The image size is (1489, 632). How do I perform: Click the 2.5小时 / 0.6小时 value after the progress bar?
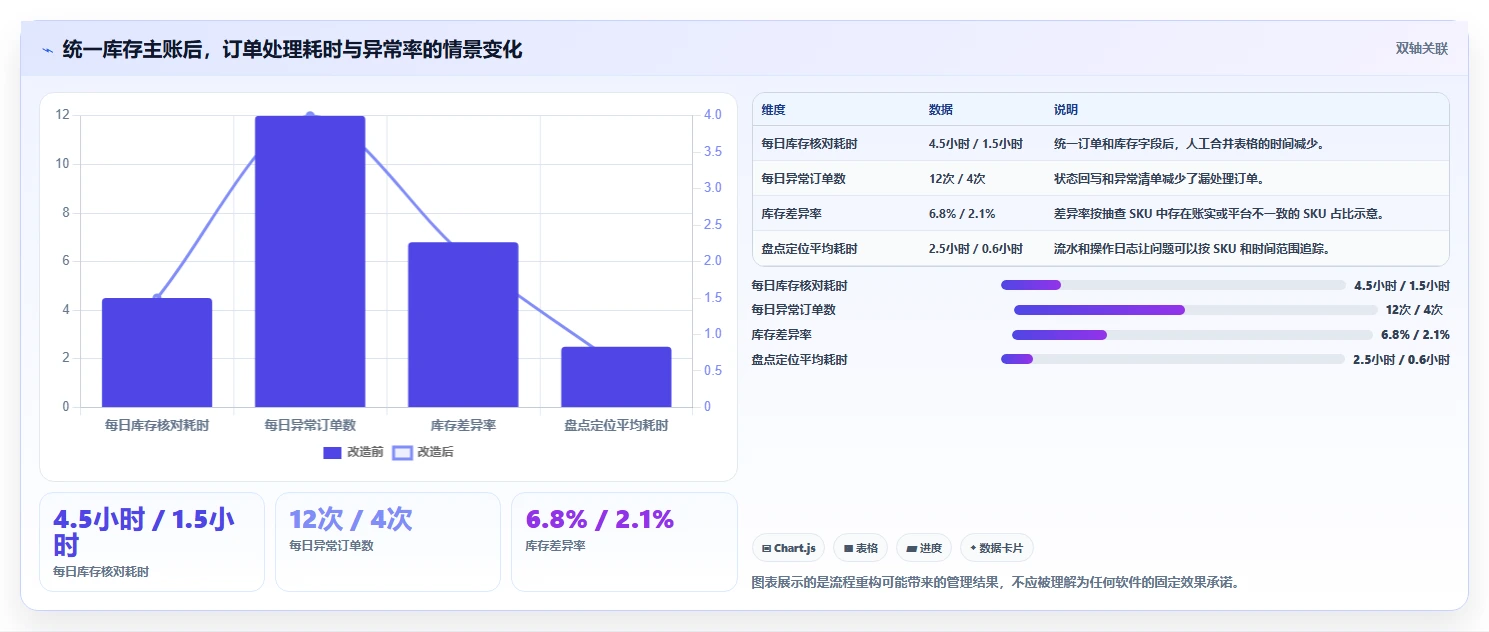pyautogui.click(x=1401, y=360)
